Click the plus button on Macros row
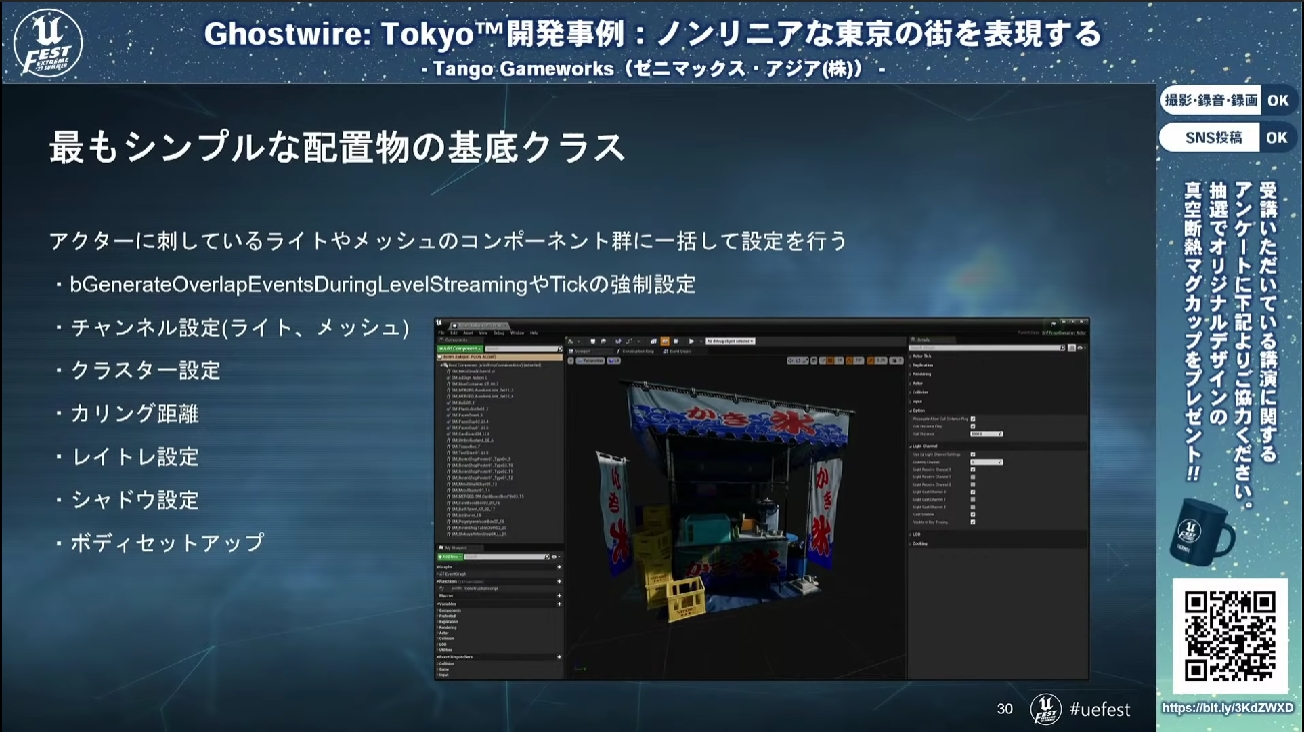 [x=559, y=596]
